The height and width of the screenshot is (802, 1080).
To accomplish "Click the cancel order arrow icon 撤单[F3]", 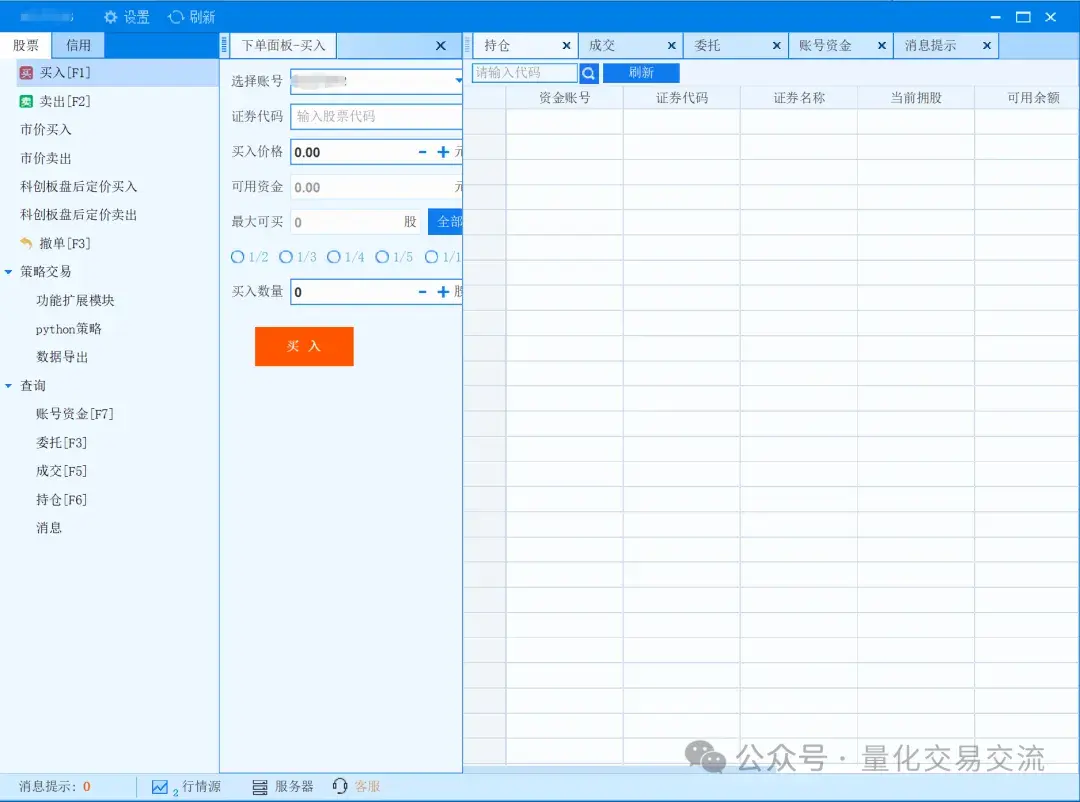I will point(26,243).
